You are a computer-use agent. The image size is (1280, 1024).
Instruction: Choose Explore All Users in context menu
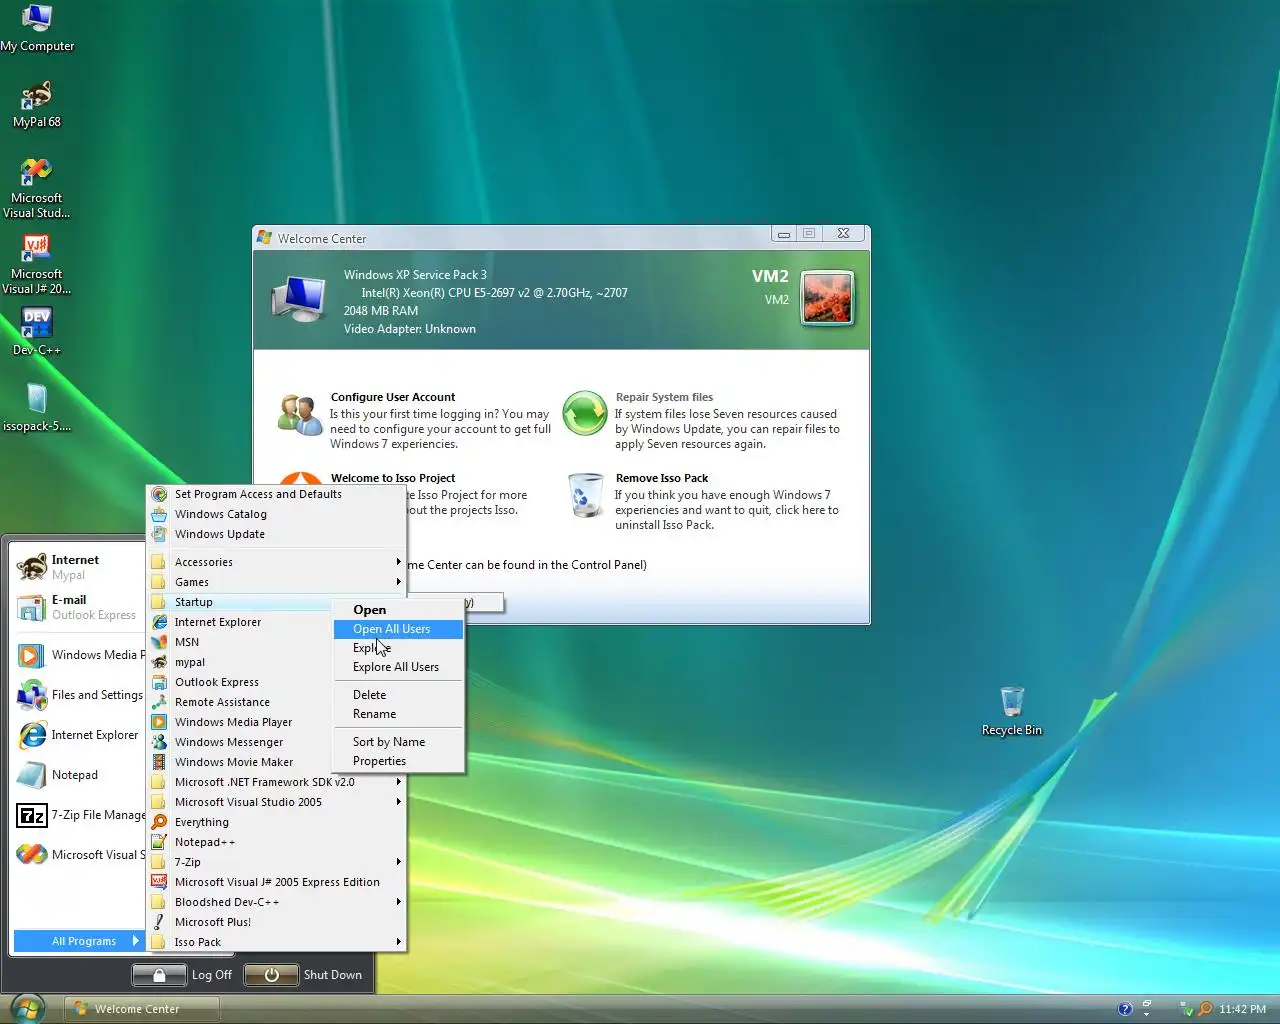point(398,667)
